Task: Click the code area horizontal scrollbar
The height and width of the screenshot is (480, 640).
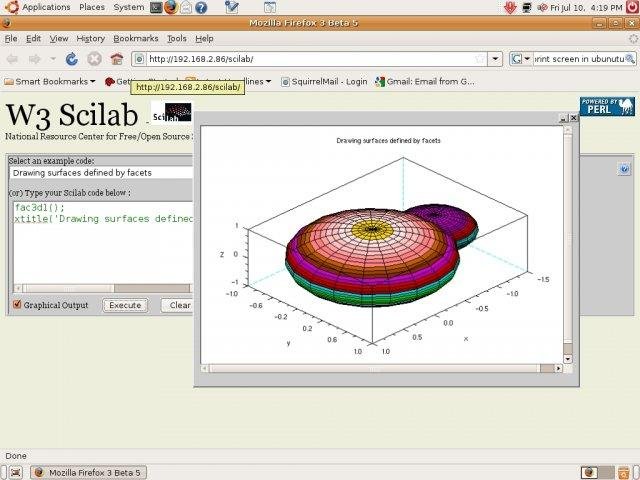Action: point(103,288)
